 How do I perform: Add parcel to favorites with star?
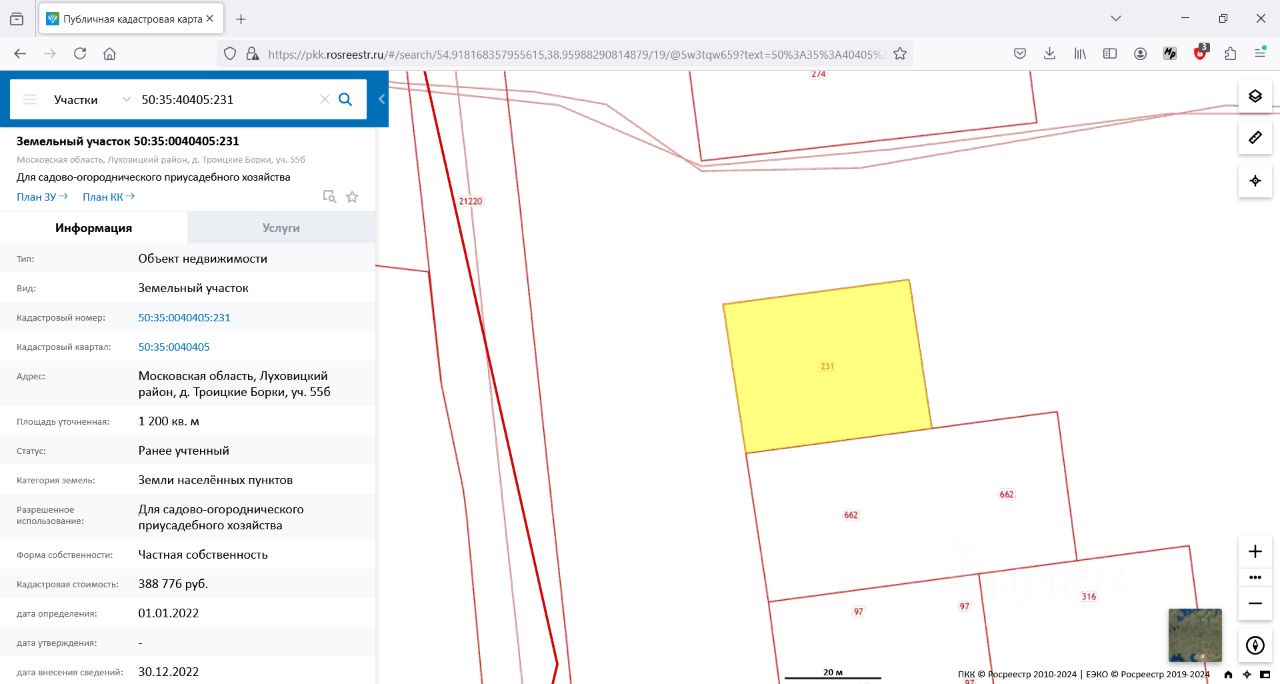[352, 197]
